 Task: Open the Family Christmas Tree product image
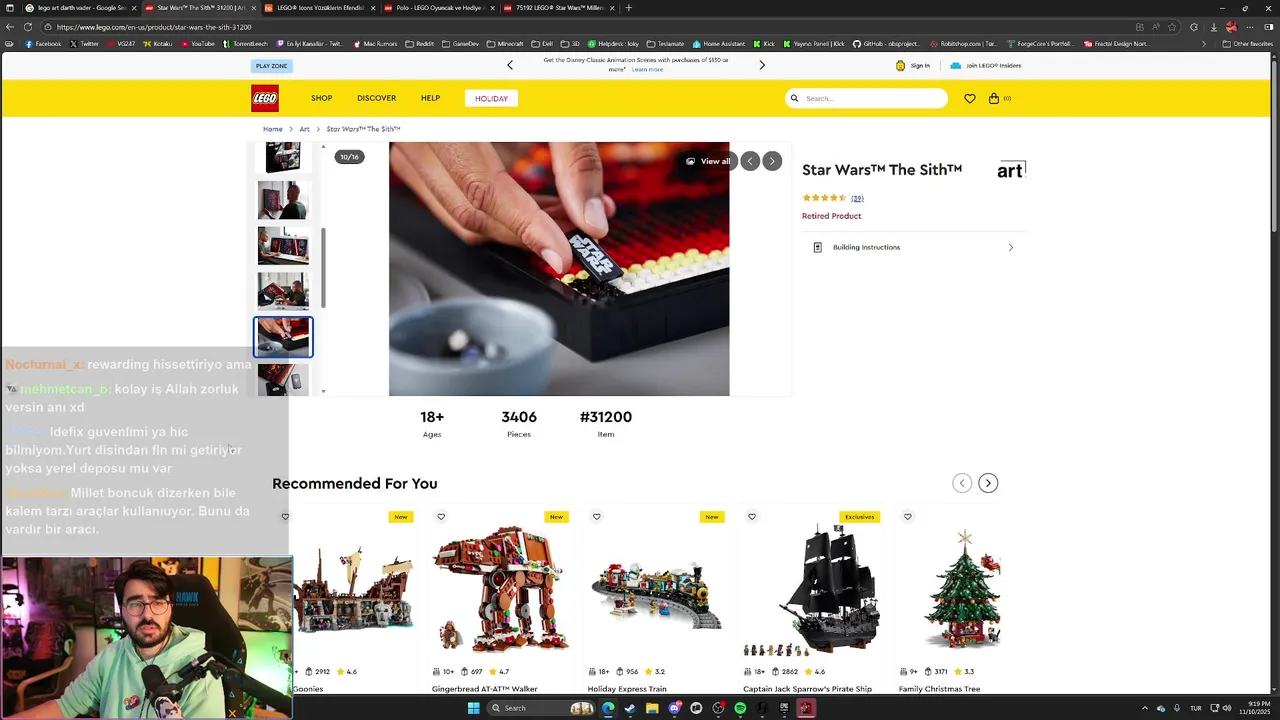coord(963,590)
